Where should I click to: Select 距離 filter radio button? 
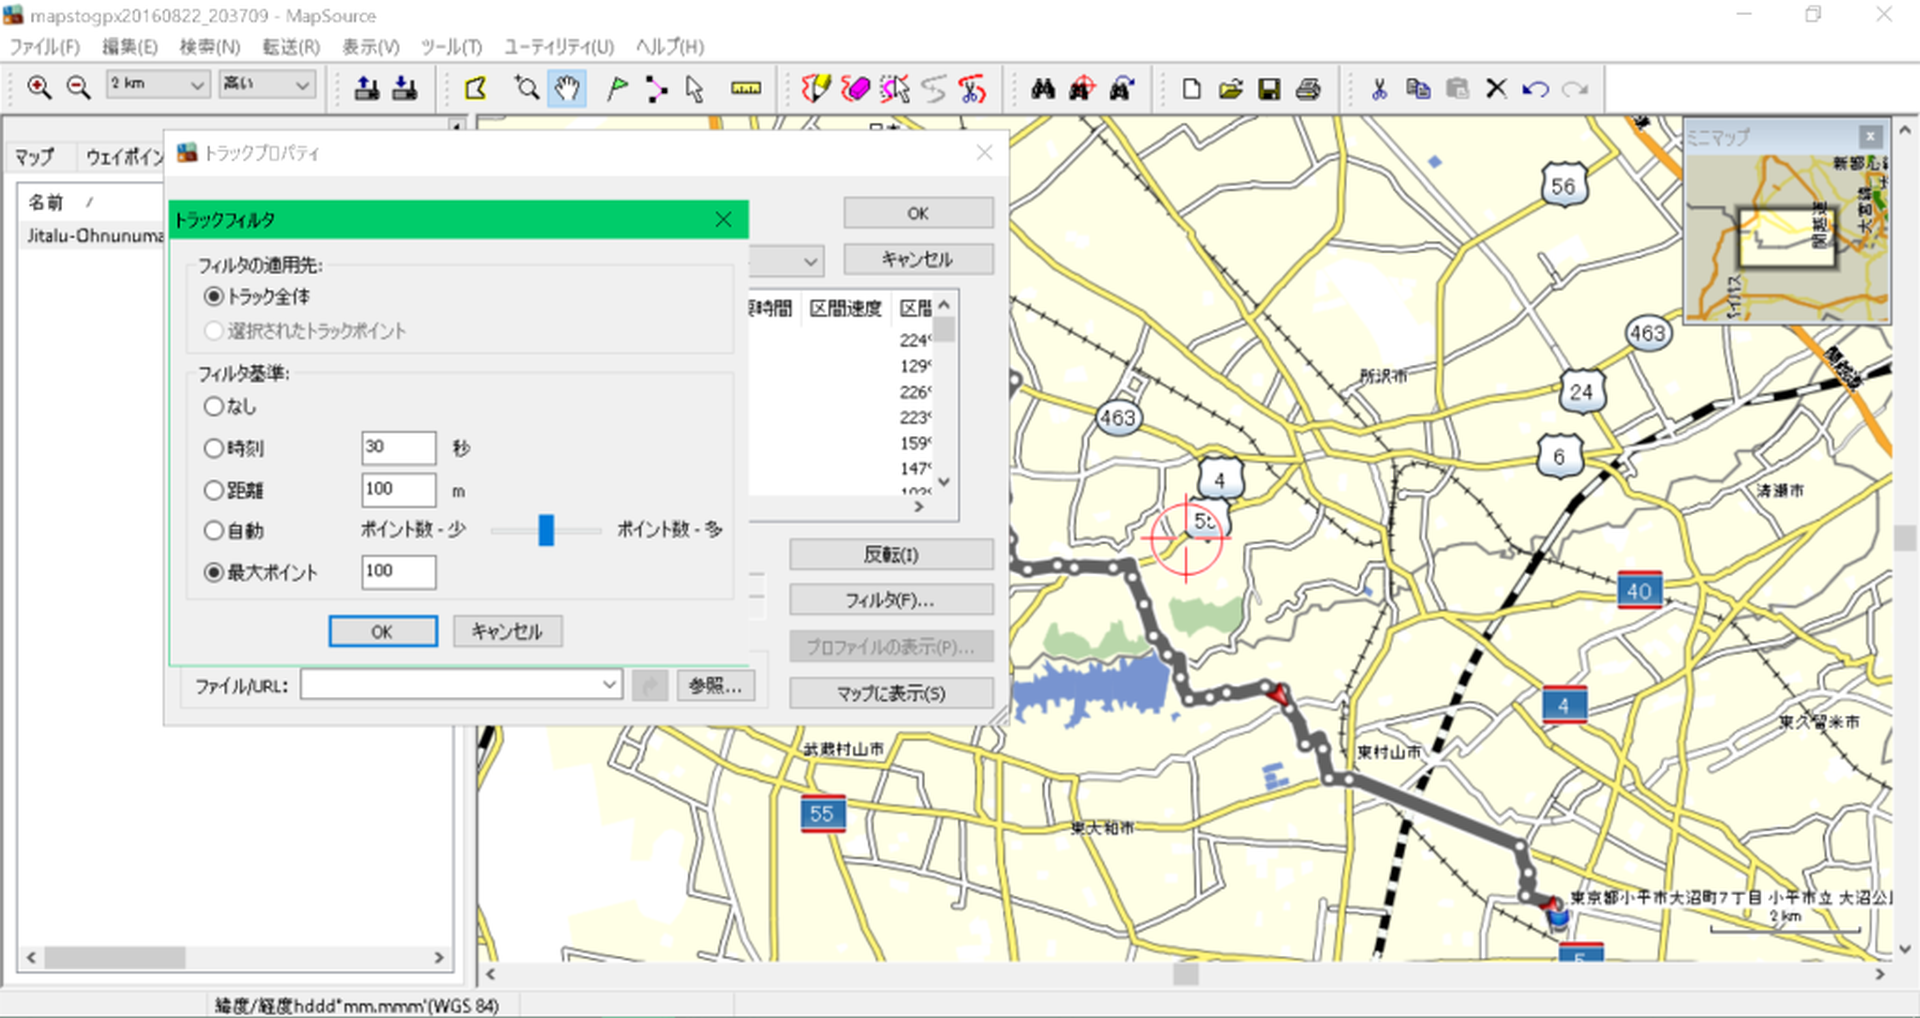(x=213, y=490)
